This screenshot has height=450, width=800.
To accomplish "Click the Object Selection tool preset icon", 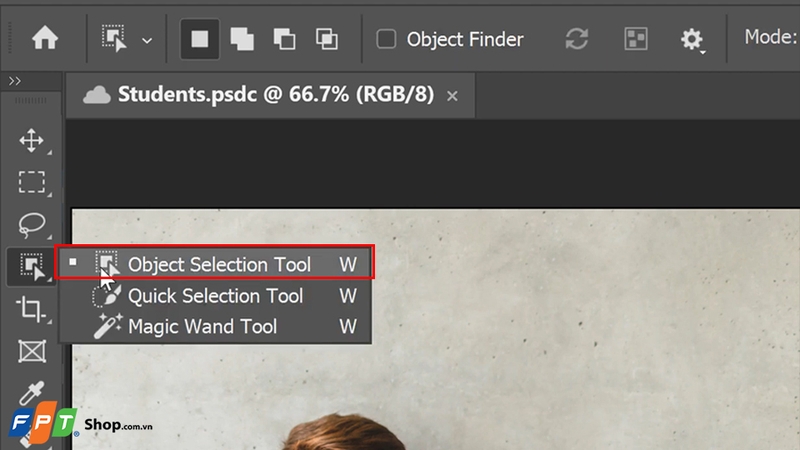I will [114, 39].
